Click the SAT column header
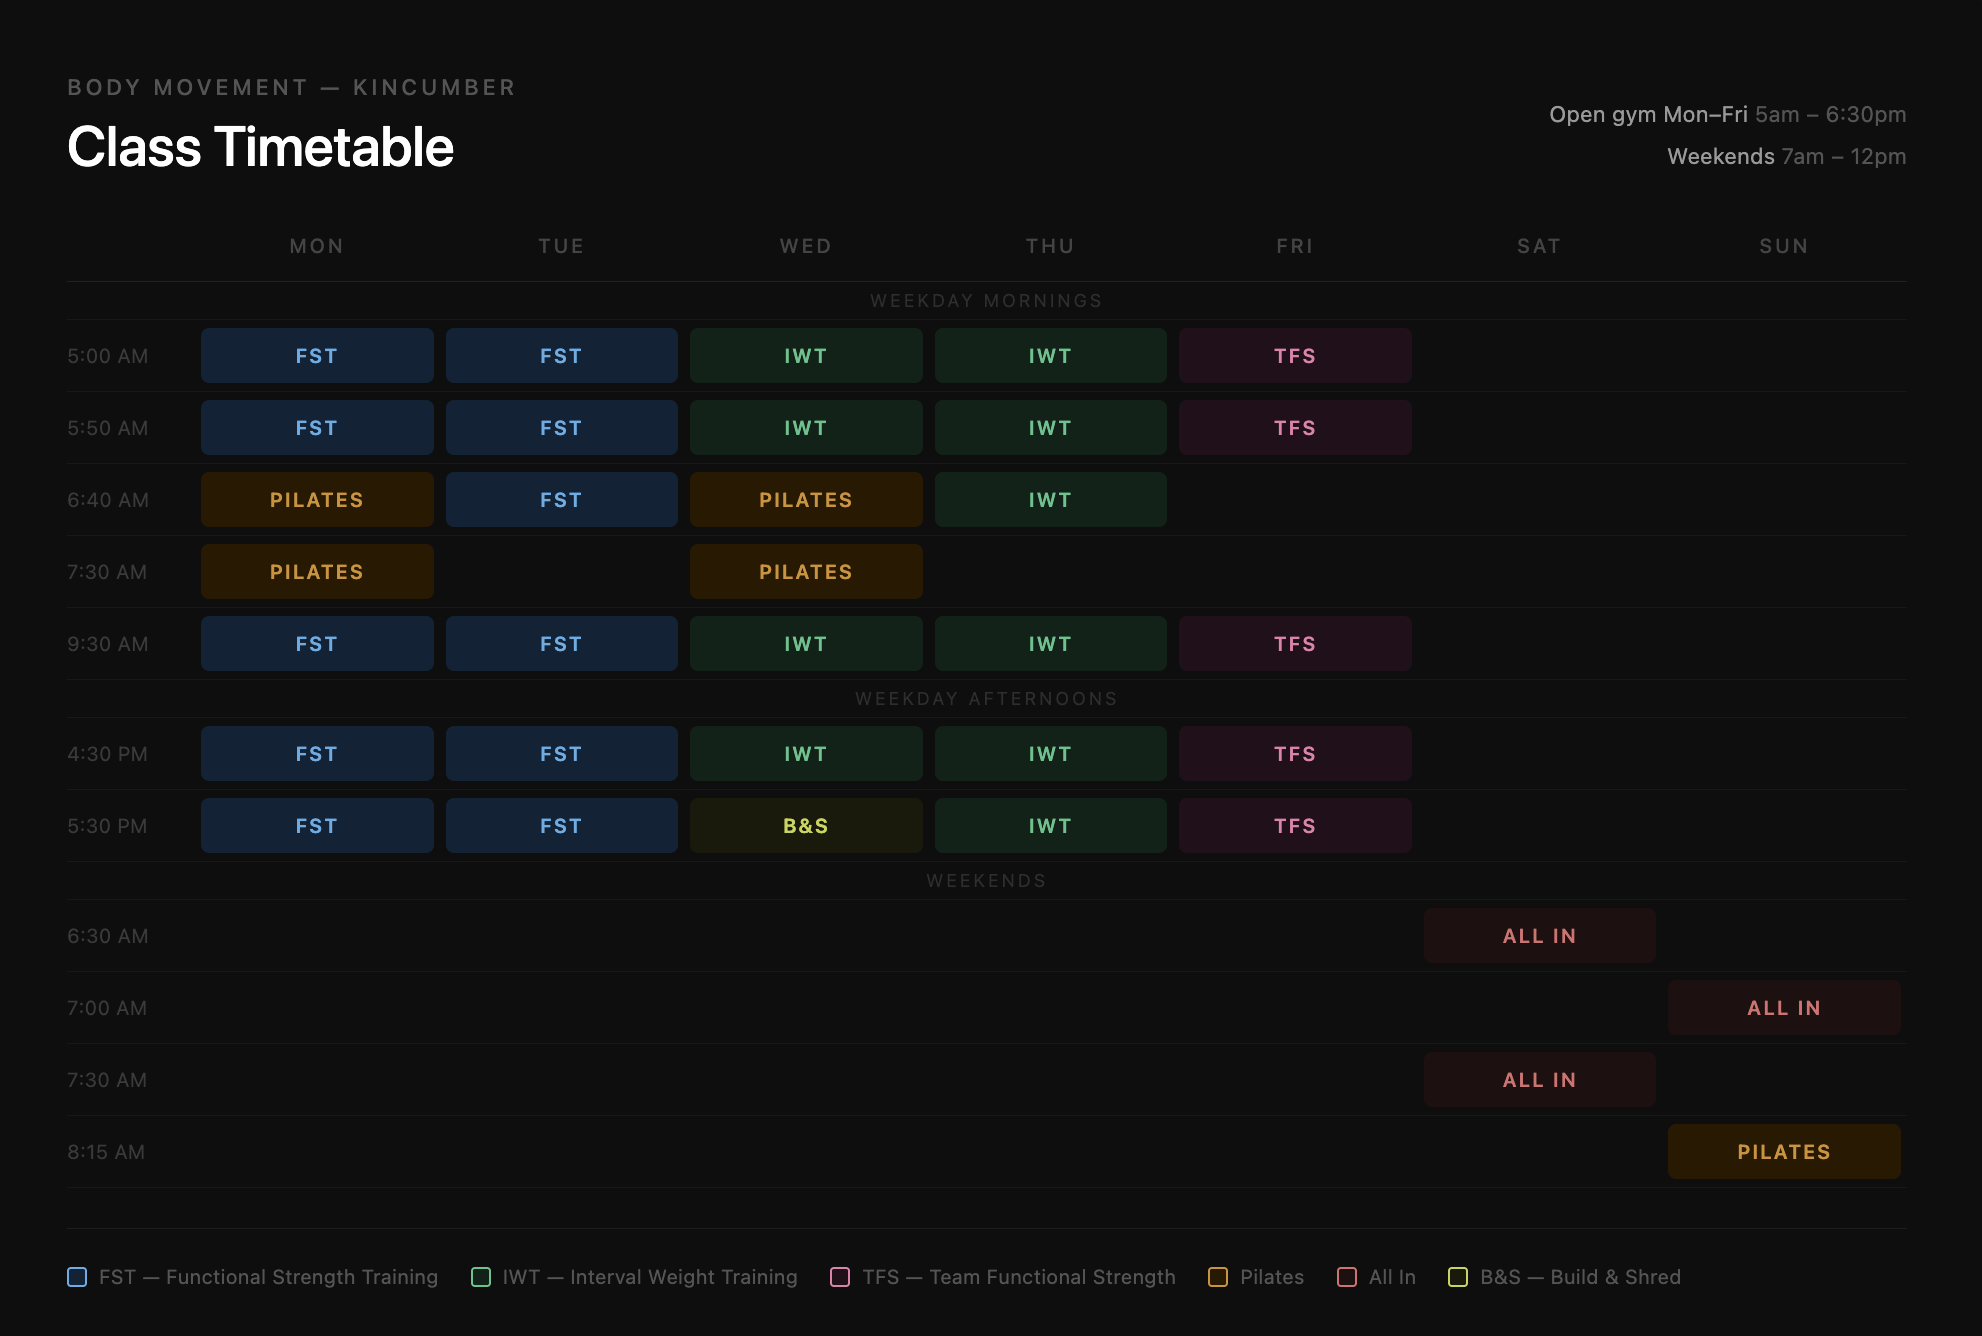Viewport: 1982px width, 1336px height. point(1539,246)
